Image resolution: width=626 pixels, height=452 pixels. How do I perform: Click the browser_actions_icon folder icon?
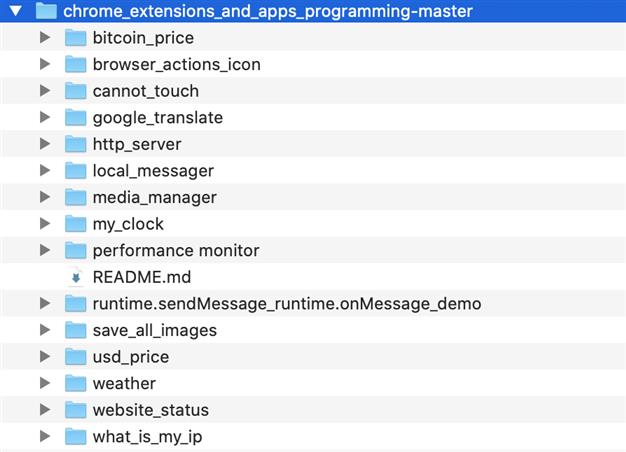coord(75,64)
